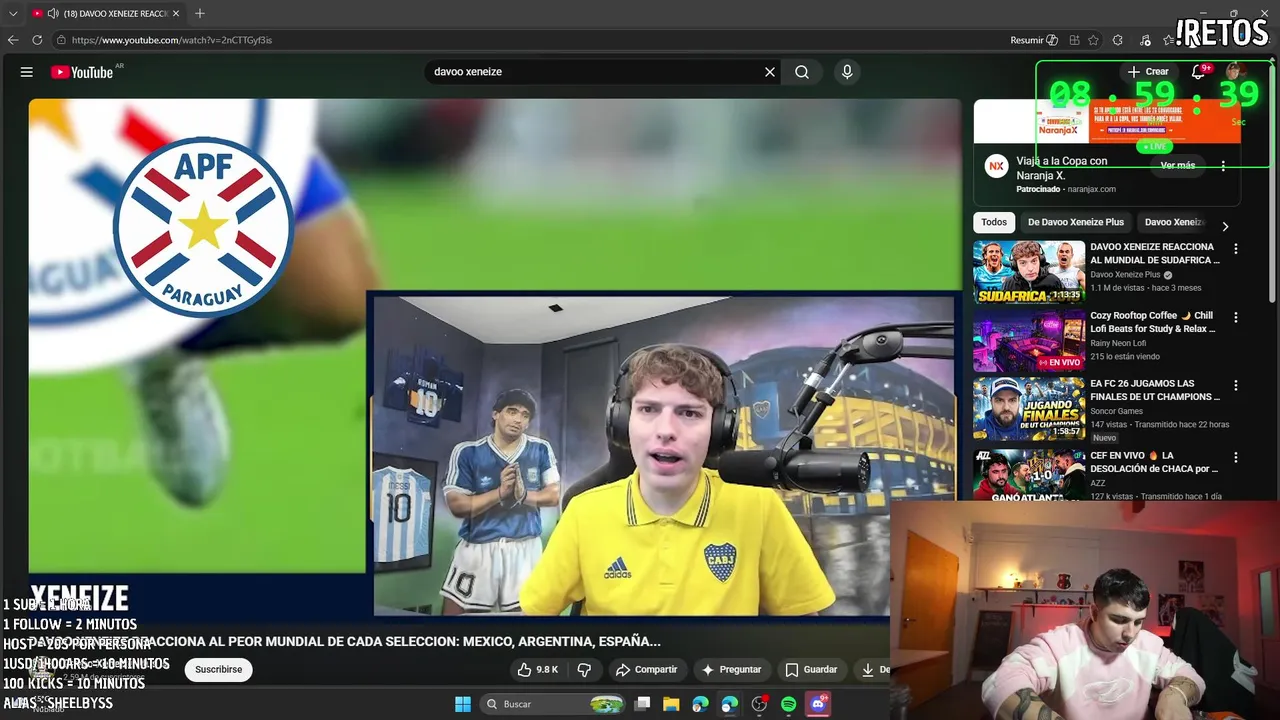This screenshot has width=1280, height=720.
Task: Open the Cozy Rooftop Coffee thumbnail
Action: click(x=1029, y=340)
